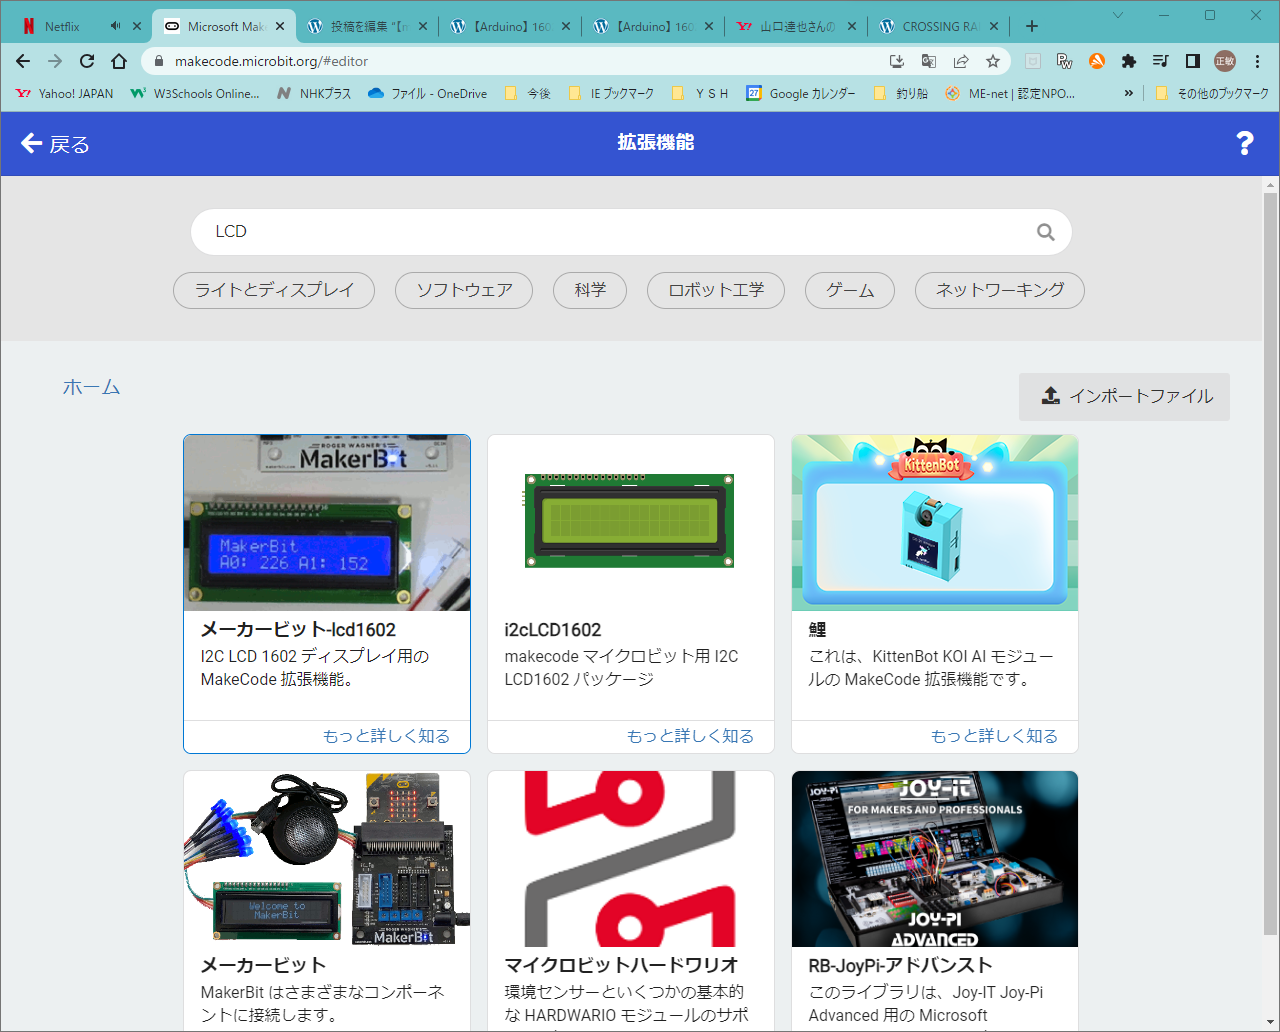The height and width of the screenshot is (1032, 1280).
Task: Filter by ゲーム category
Action: pyautogui.click(x=850, y=290)
